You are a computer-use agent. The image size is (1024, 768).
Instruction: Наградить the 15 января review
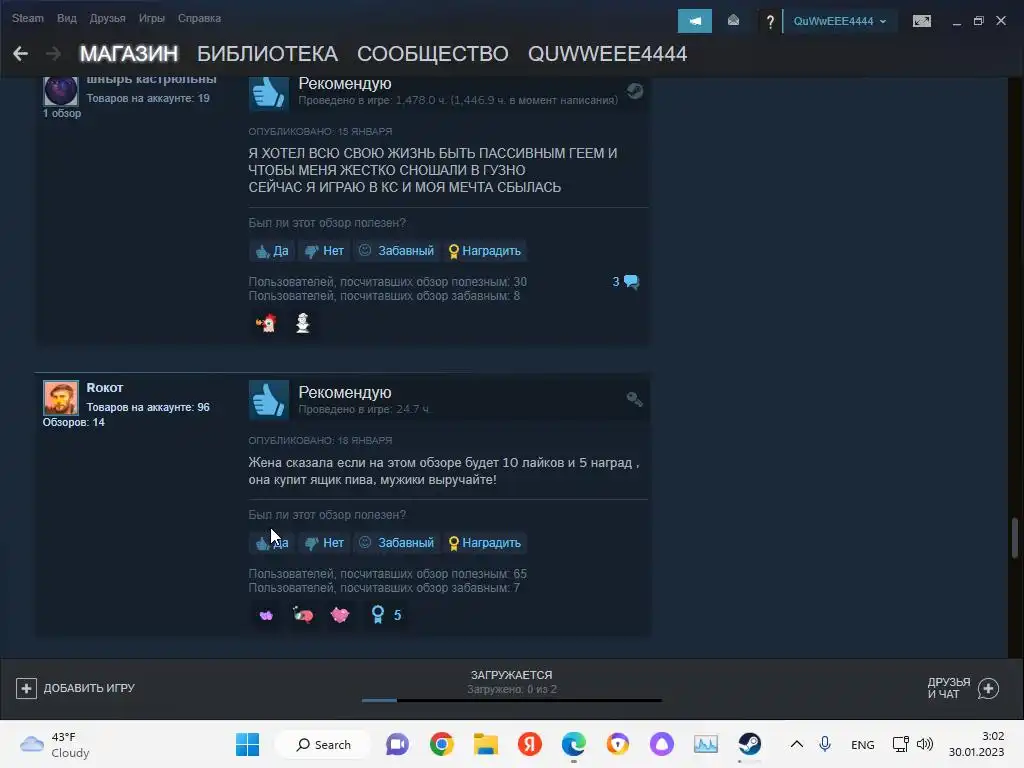click(x=485, y=251)
